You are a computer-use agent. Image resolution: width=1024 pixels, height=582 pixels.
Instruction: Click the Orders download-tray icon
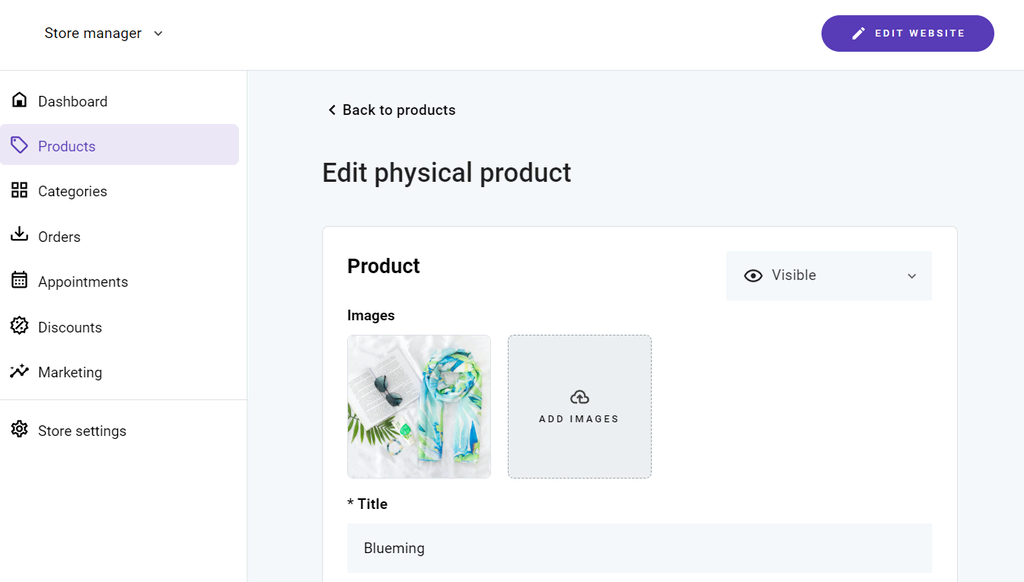19,235
